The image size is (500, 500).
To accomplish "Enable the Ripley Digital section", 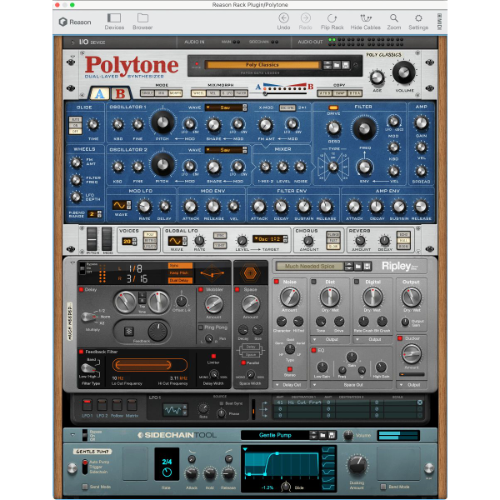I will [356, 282].
